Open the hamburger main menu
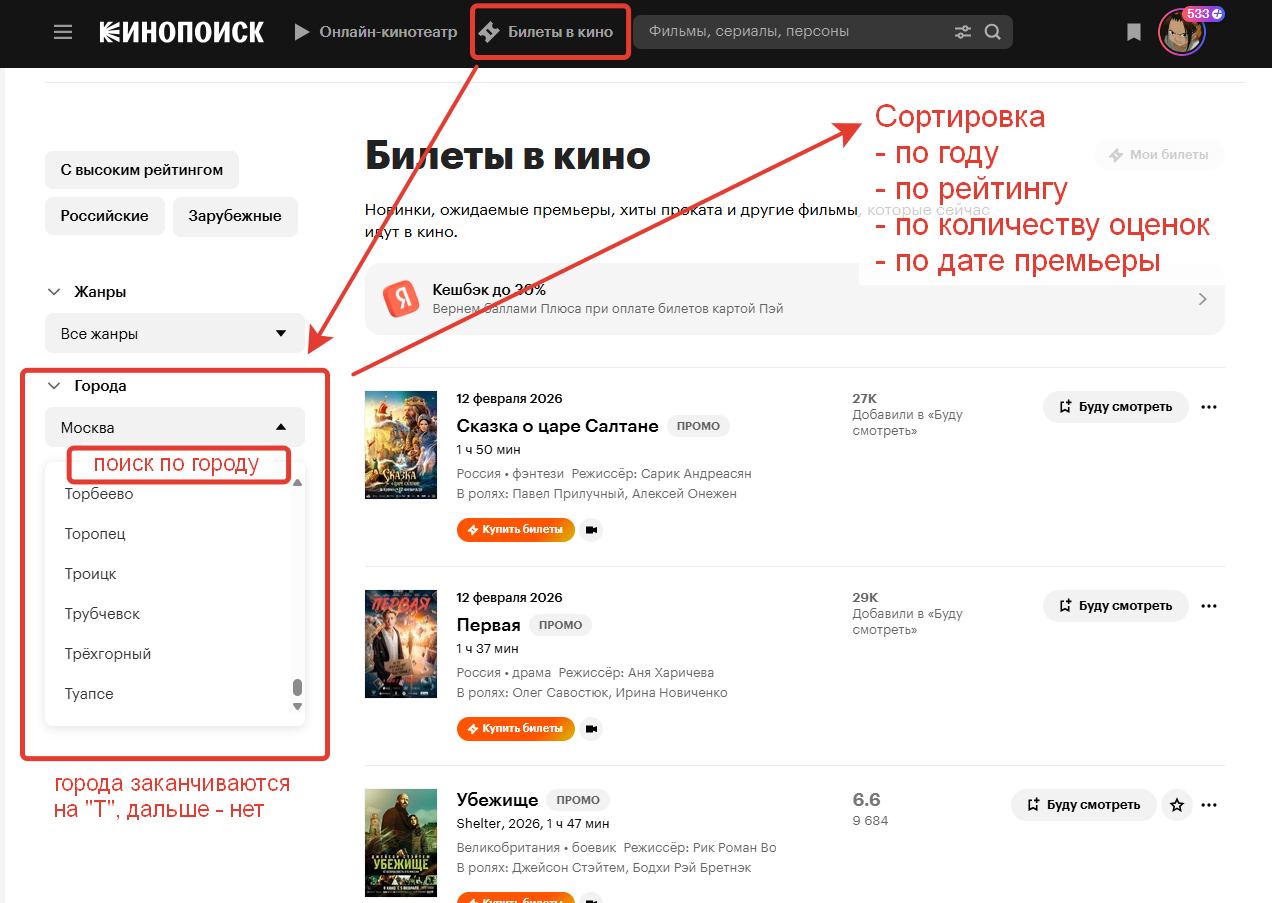The height and width of the screenshot is (903, 1272). click(63, 32)
